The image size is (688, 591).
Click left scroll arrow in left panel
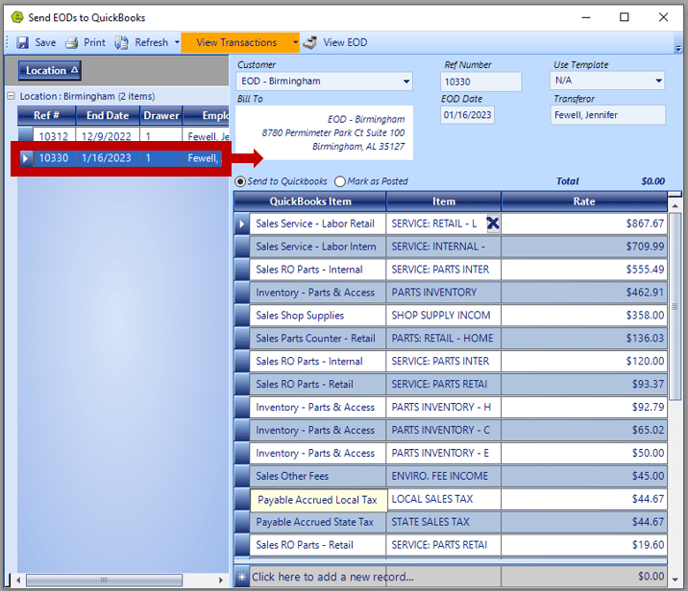tap(18, 580)
